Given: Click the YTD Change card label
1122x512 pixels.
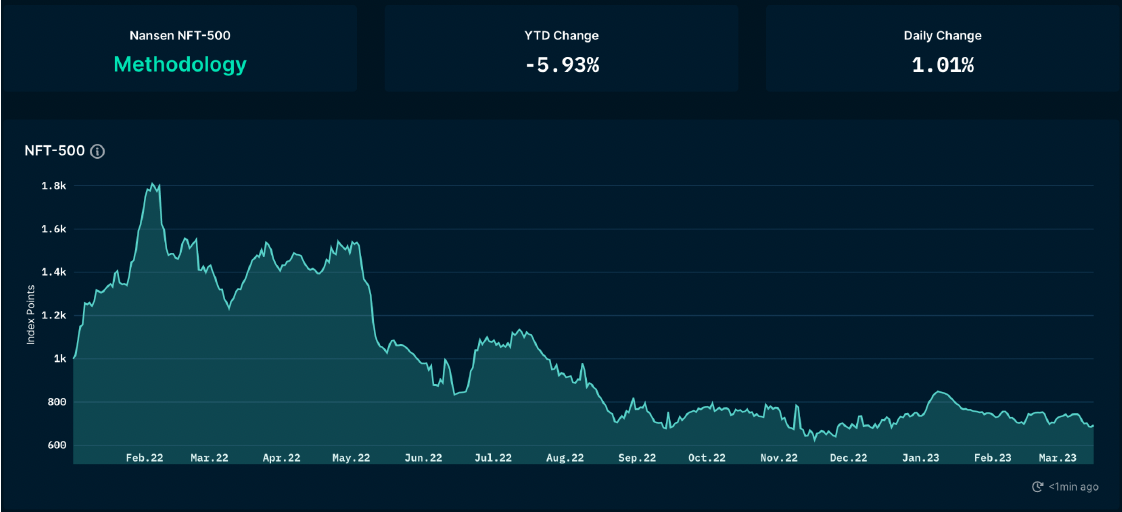Looking at the screenshot, I should coord(561,35).
